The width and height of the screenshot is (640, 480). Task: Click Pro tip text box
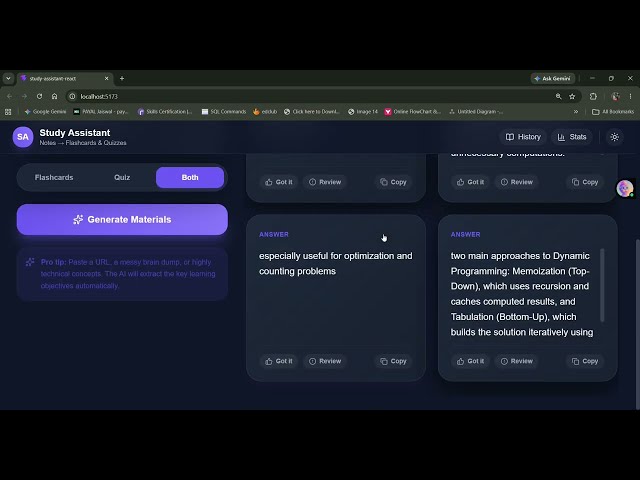[x=122, y=274]
